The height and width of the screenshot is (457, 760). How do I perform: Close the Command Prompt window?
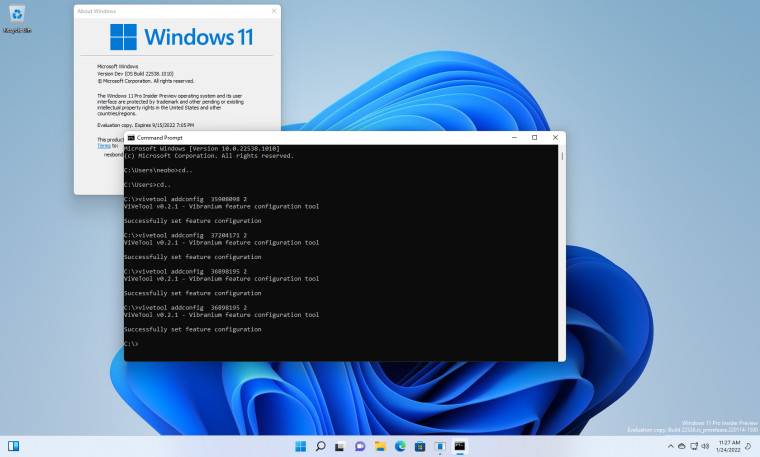pos(555,138)
